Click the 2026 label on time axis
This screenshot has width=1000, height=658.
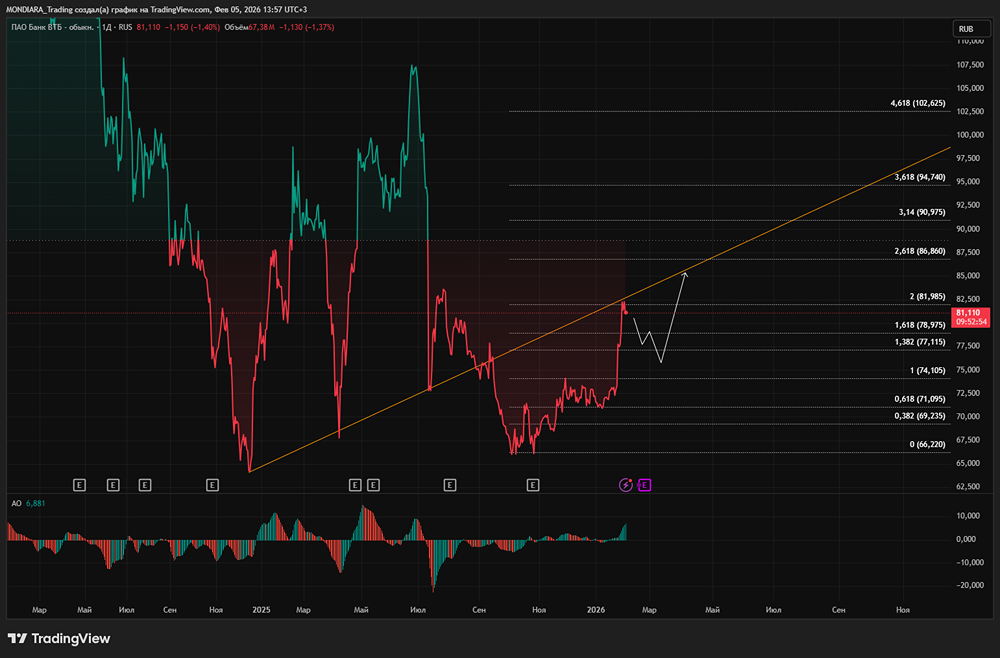pyautogui.click(x=596, y=610)
